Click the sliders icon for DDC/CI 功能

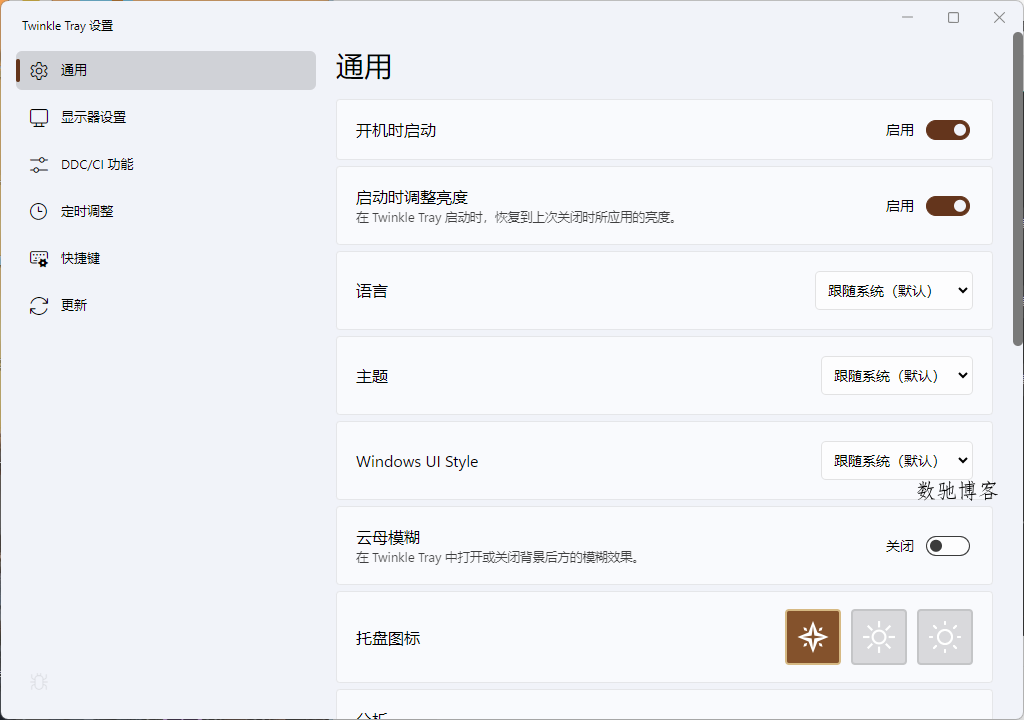(39, 165)
